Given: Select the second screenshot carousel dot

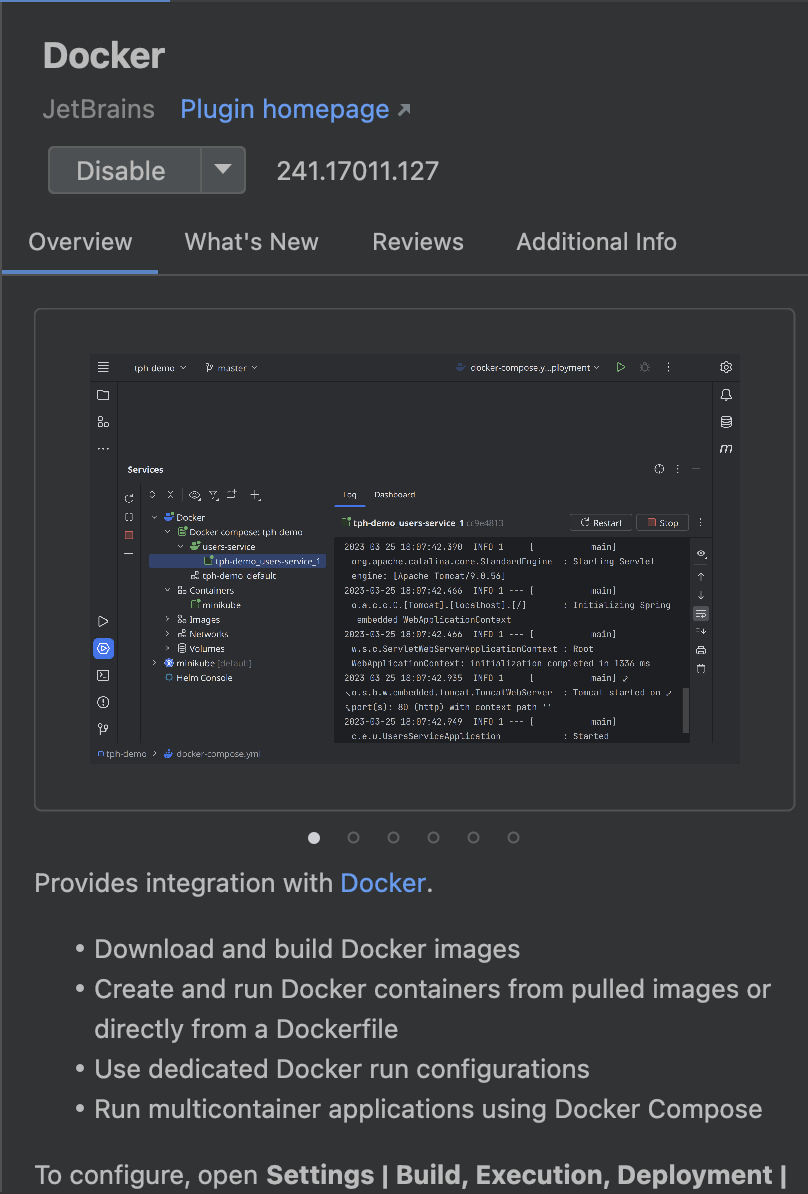Looking at the screenshot, I should [353, 838].
